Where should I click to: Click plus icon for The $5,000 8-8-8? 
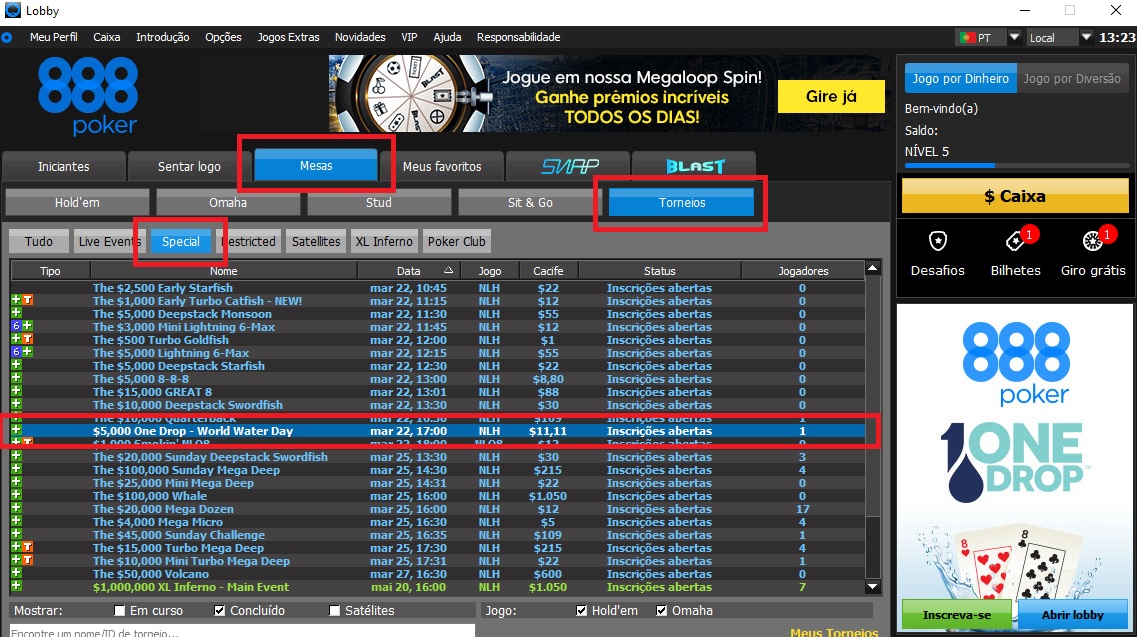(x=16, y=378)
